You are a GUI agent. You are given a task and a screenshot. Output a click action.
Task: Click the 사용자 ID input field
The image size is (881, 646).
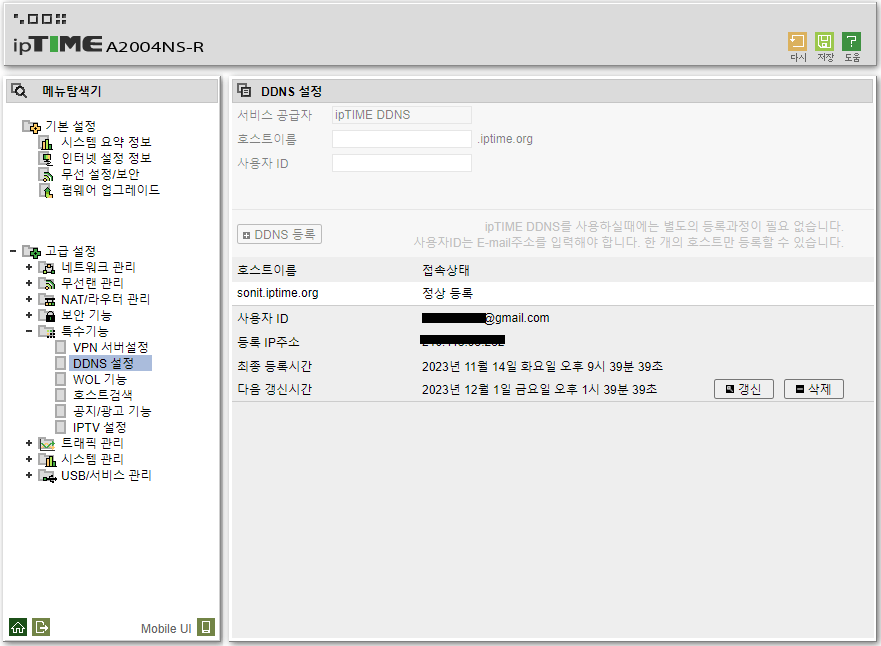tap(401, 163)
